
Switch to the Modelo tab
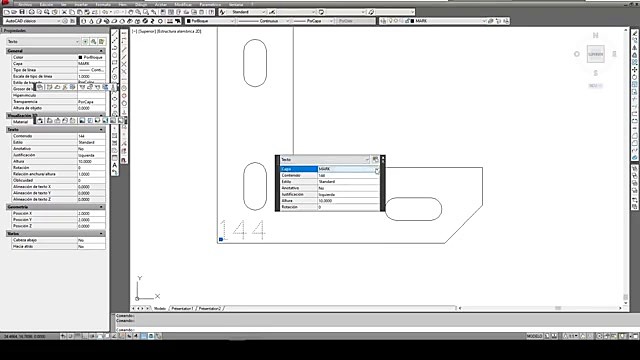(x=160, y=309)
